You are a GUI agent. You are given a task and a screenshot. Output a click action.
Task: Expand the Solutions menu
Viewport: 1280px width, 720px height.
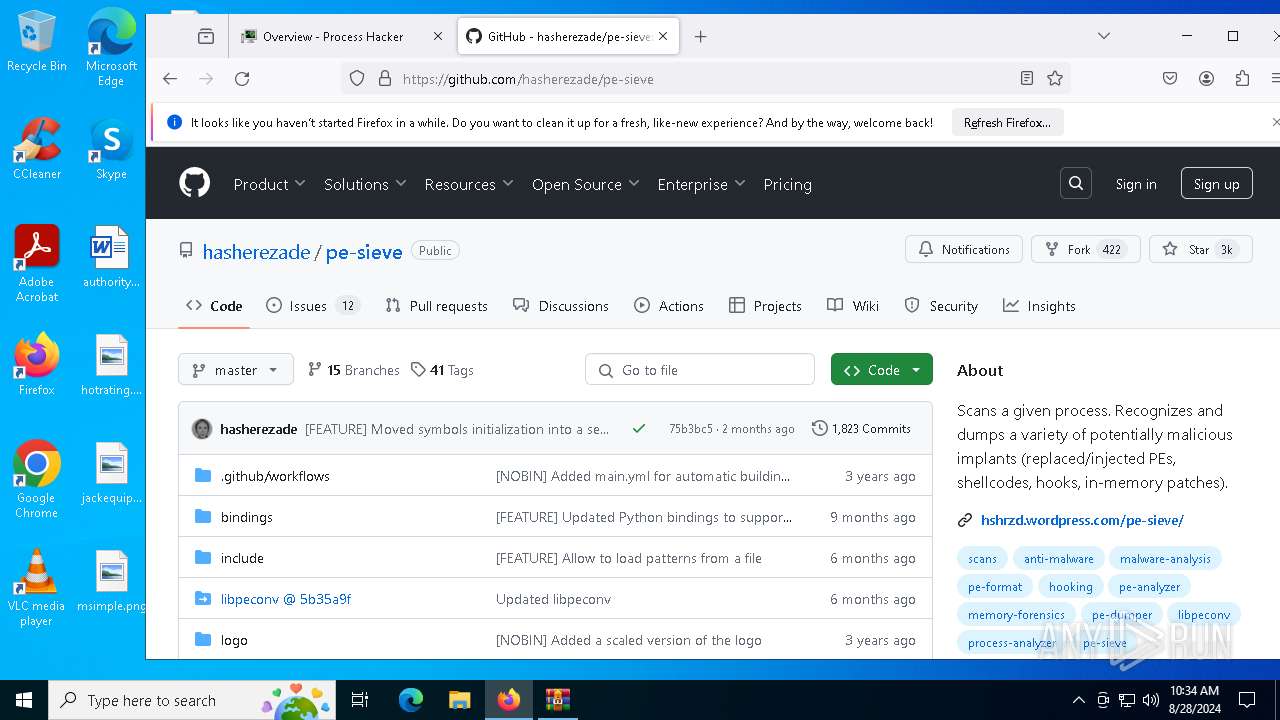pyautogui.click(x=365, y=184)
